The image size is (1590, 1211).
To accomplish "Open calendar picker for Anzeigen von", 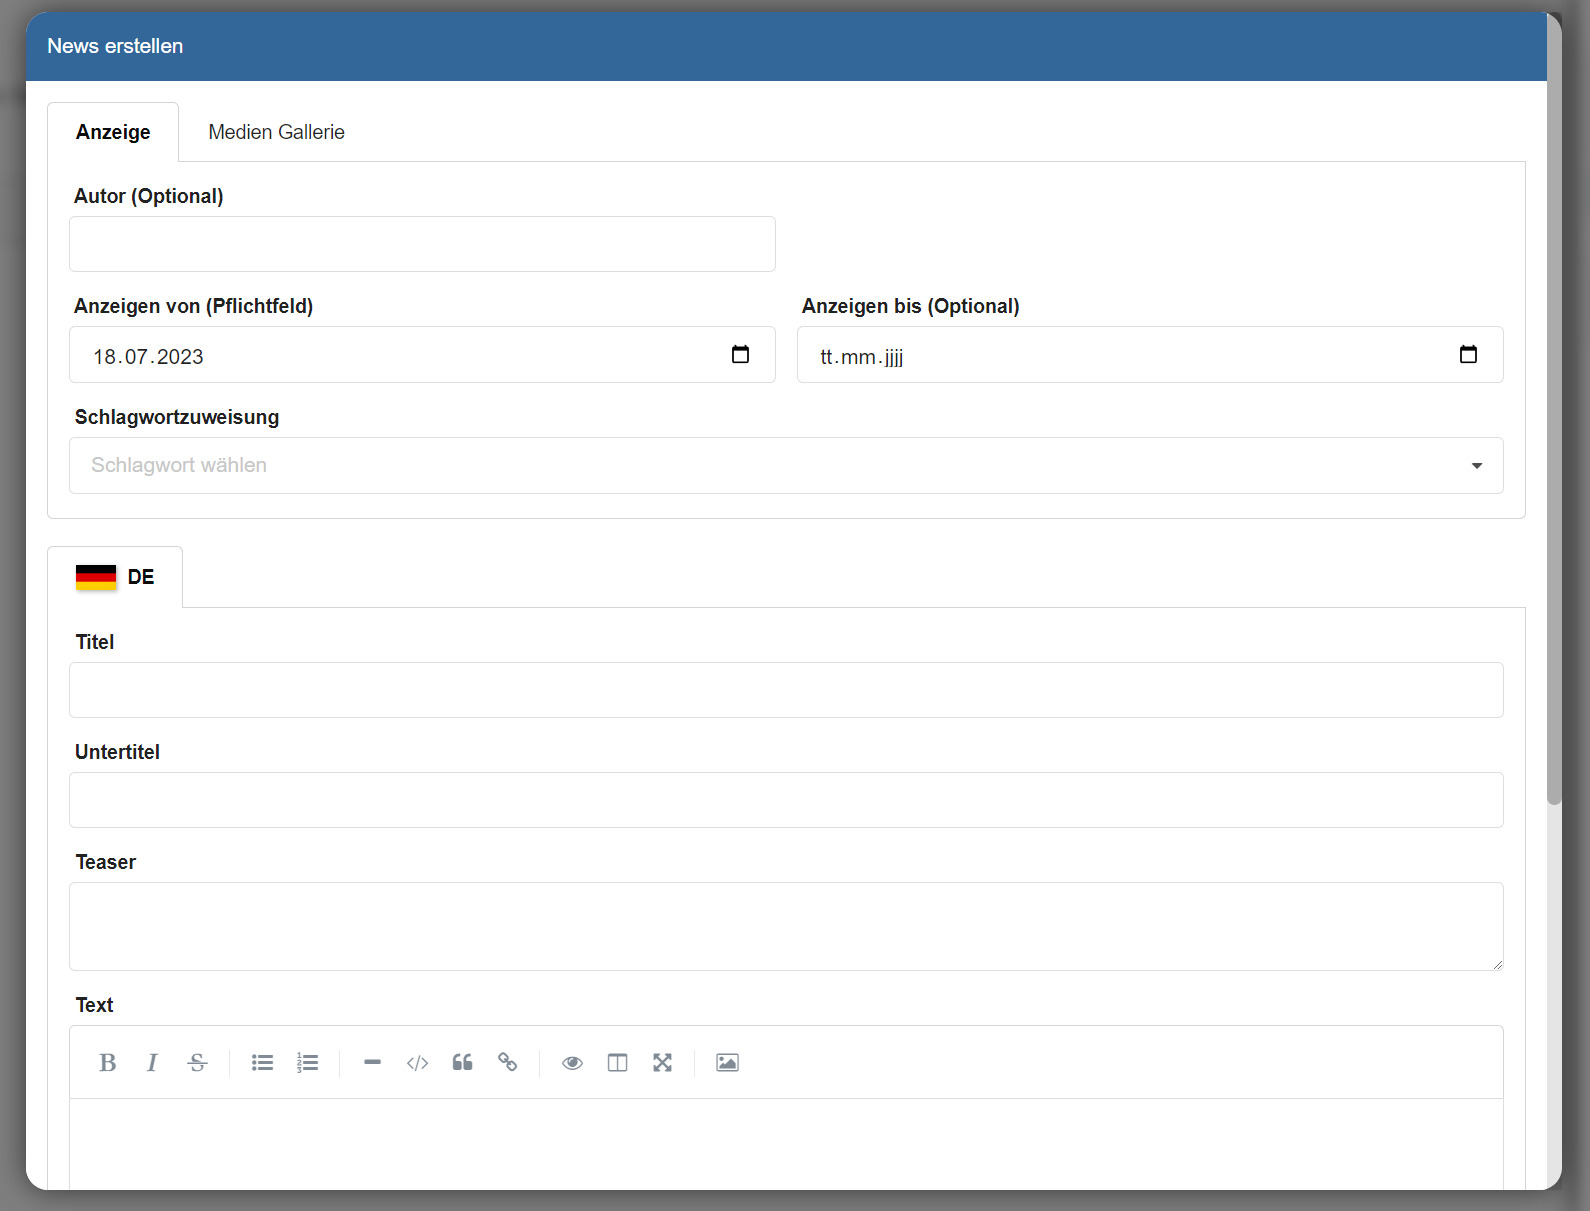I will coord(740,355).
